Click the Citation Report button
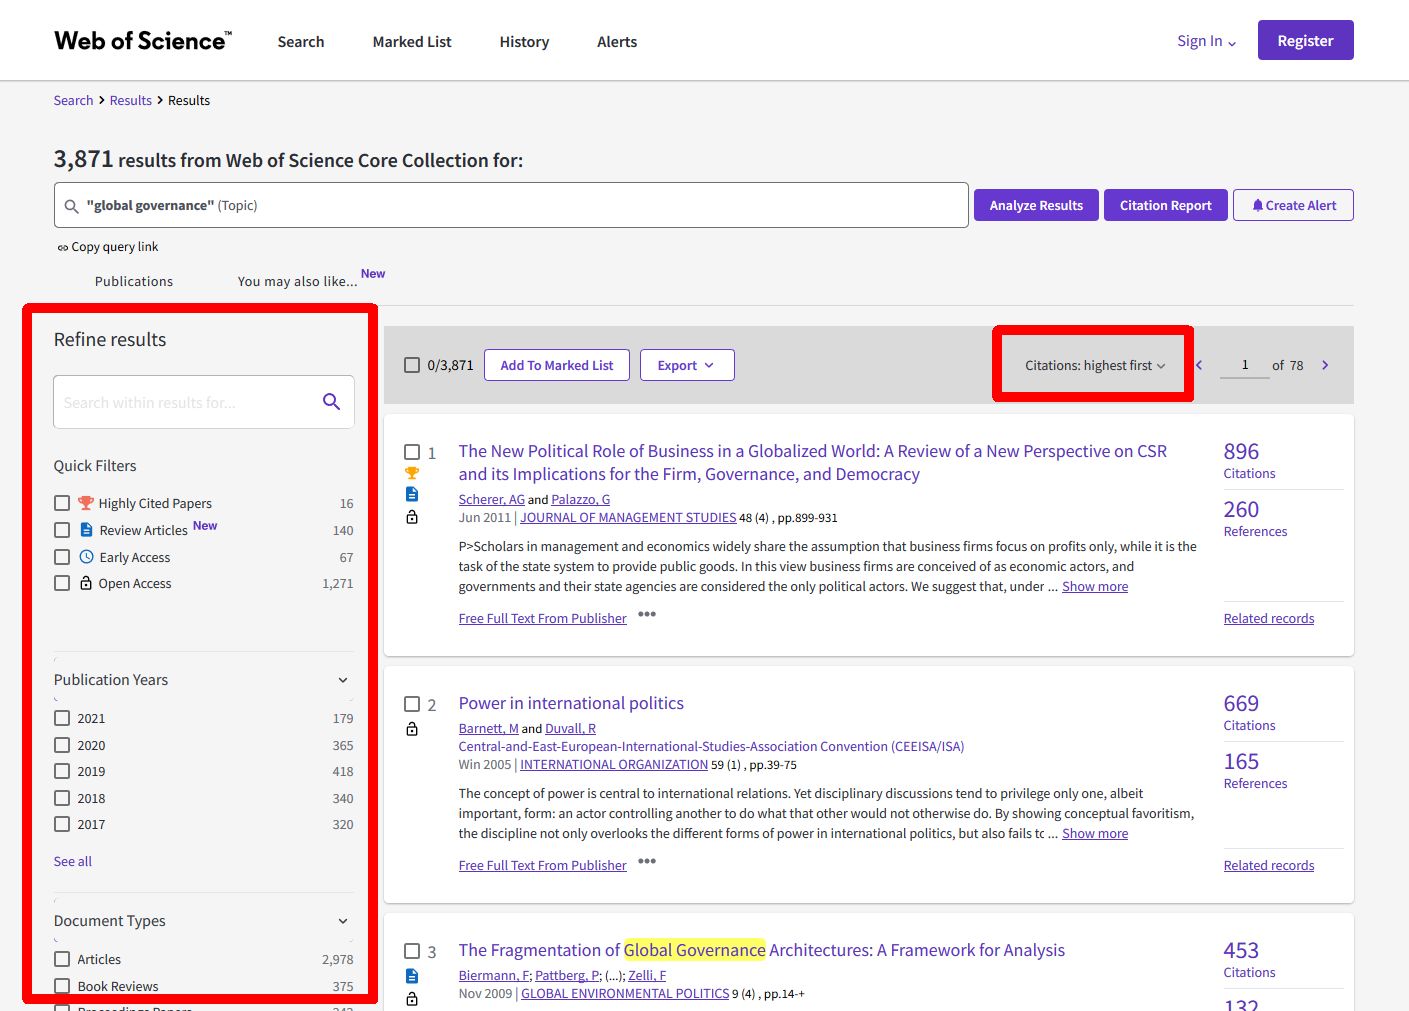This screenshot has width=1409, height=1011. (x=1165, y=205)
